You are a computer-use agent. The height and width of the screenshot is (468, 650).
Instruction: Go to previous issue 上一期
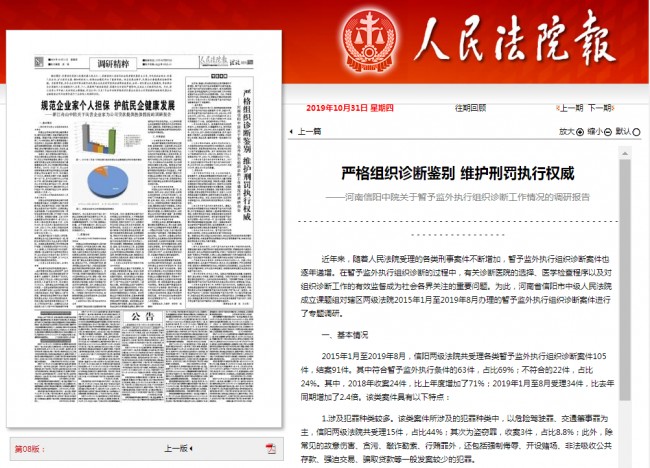pyautogui.click(x=570, y=108)
